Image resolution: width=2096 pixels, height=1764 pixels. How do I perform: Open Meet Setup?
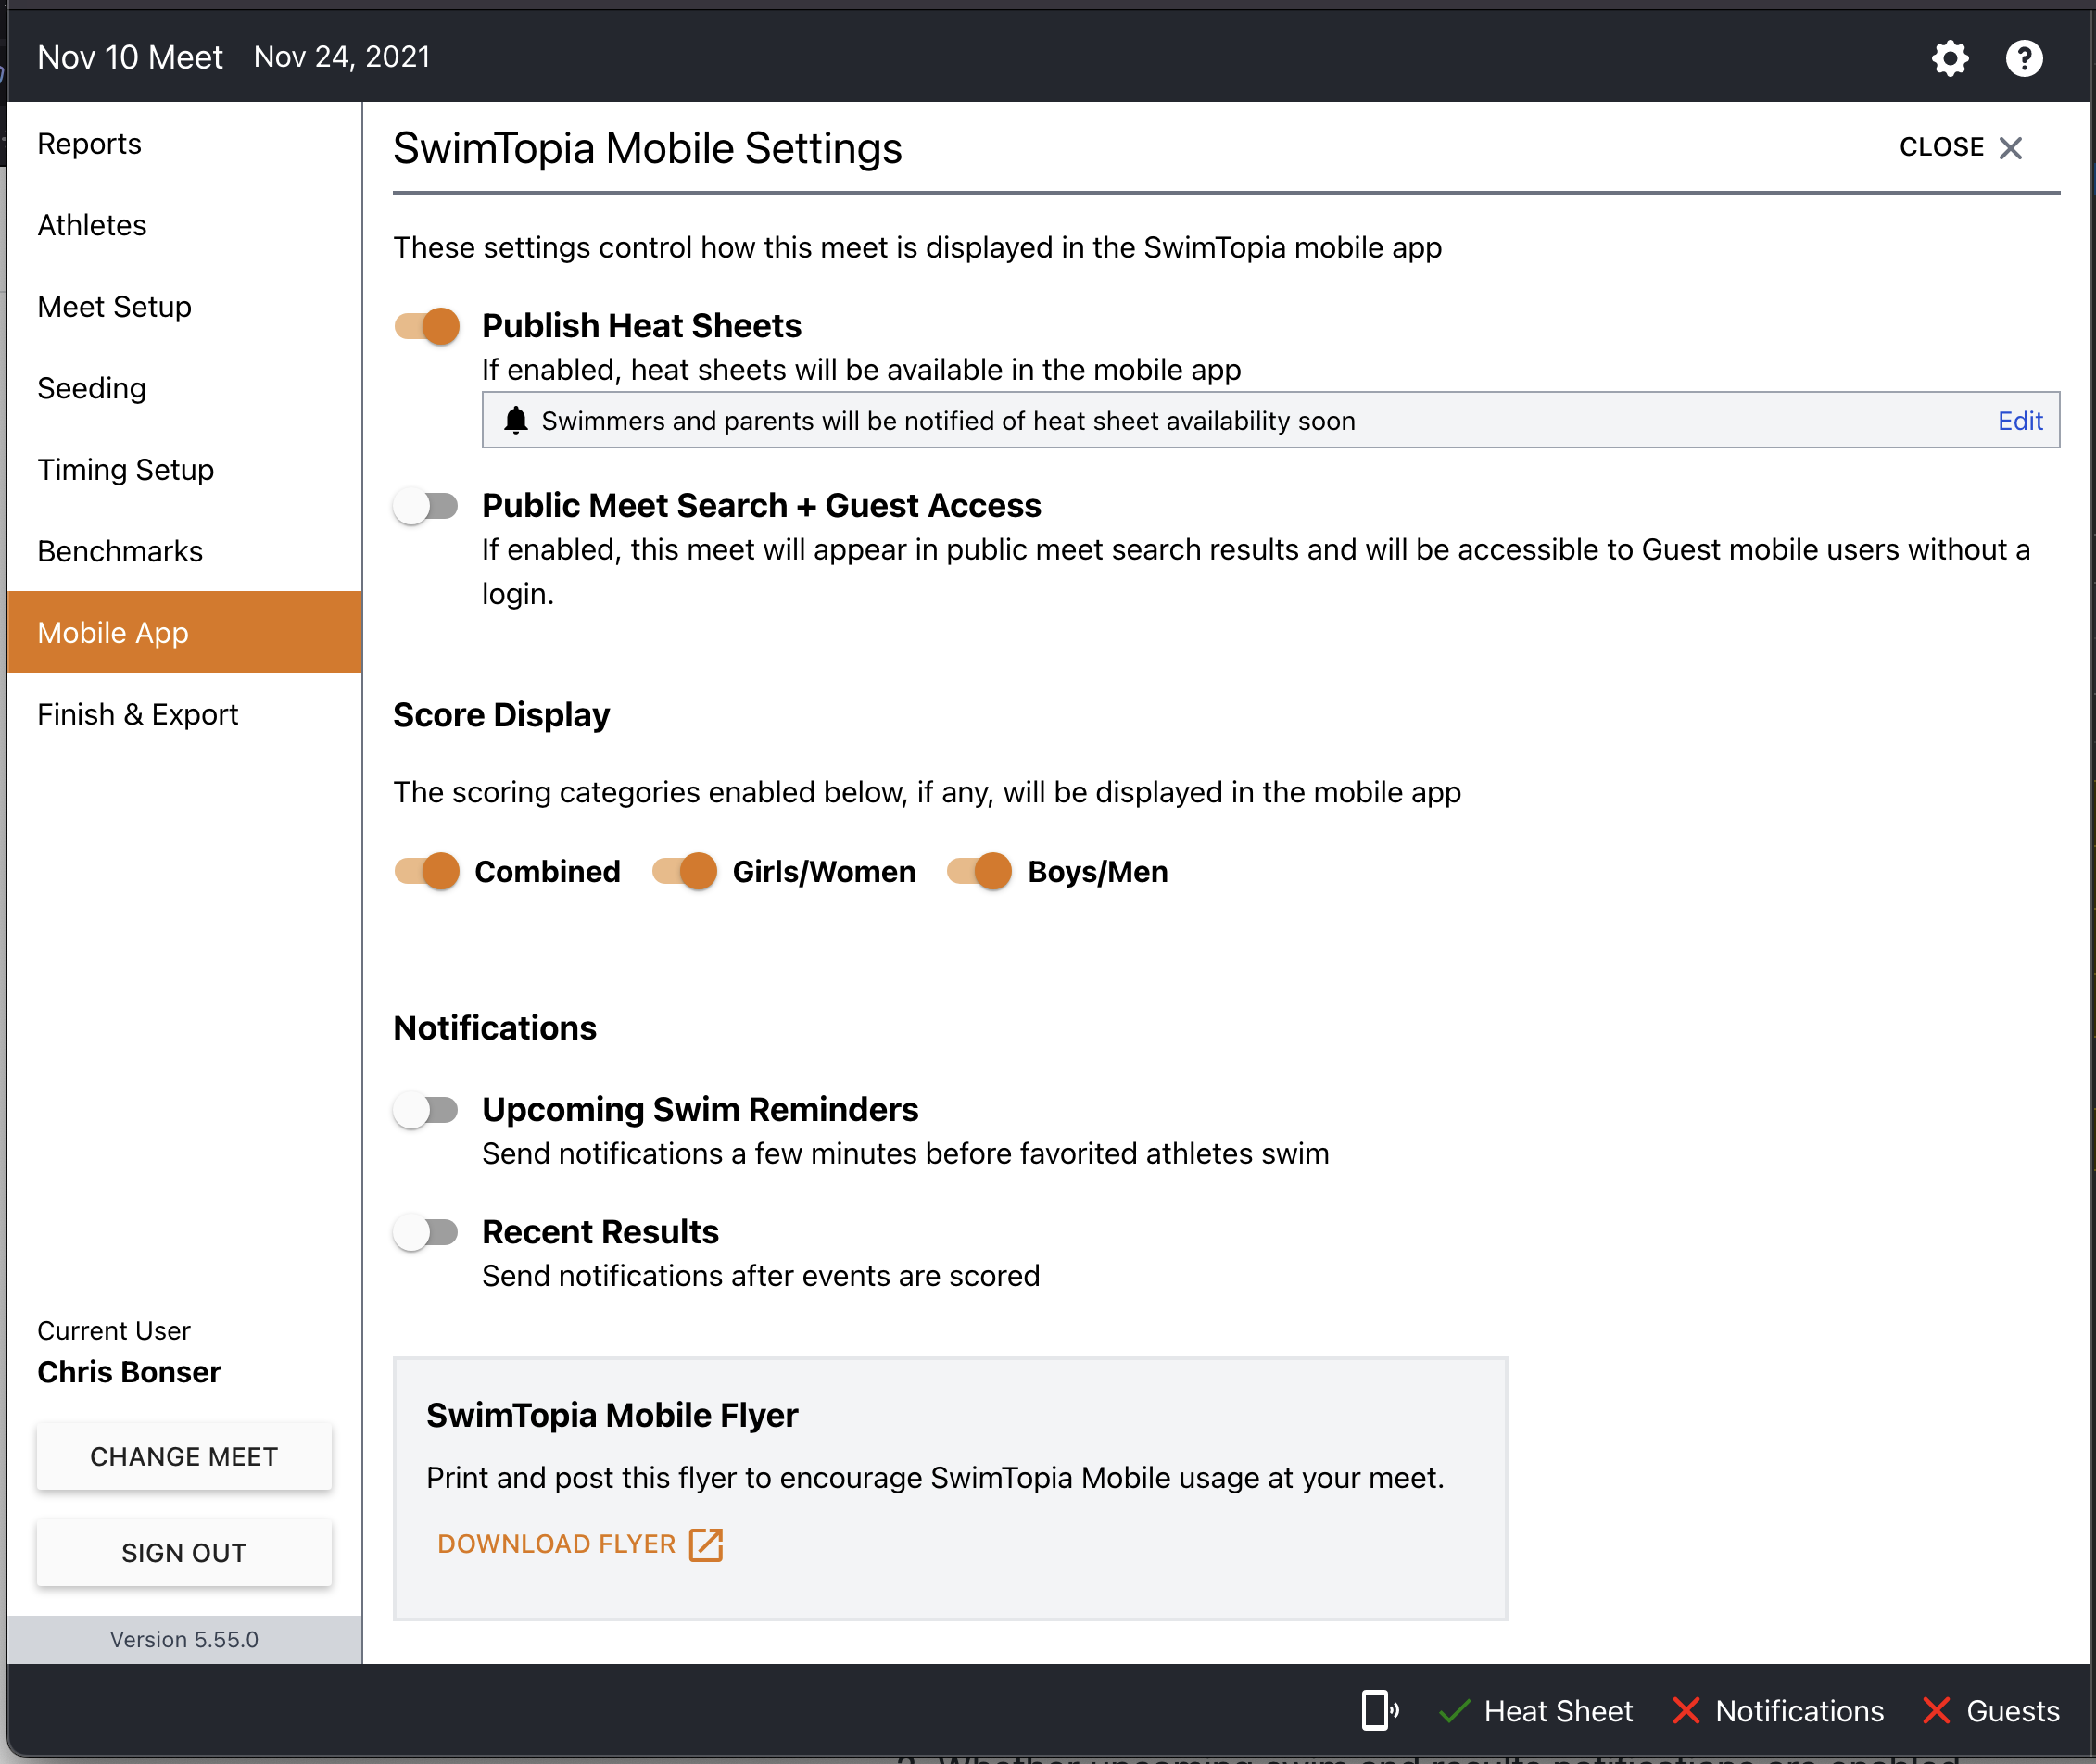pyautogui.click(x=185, y=307)
